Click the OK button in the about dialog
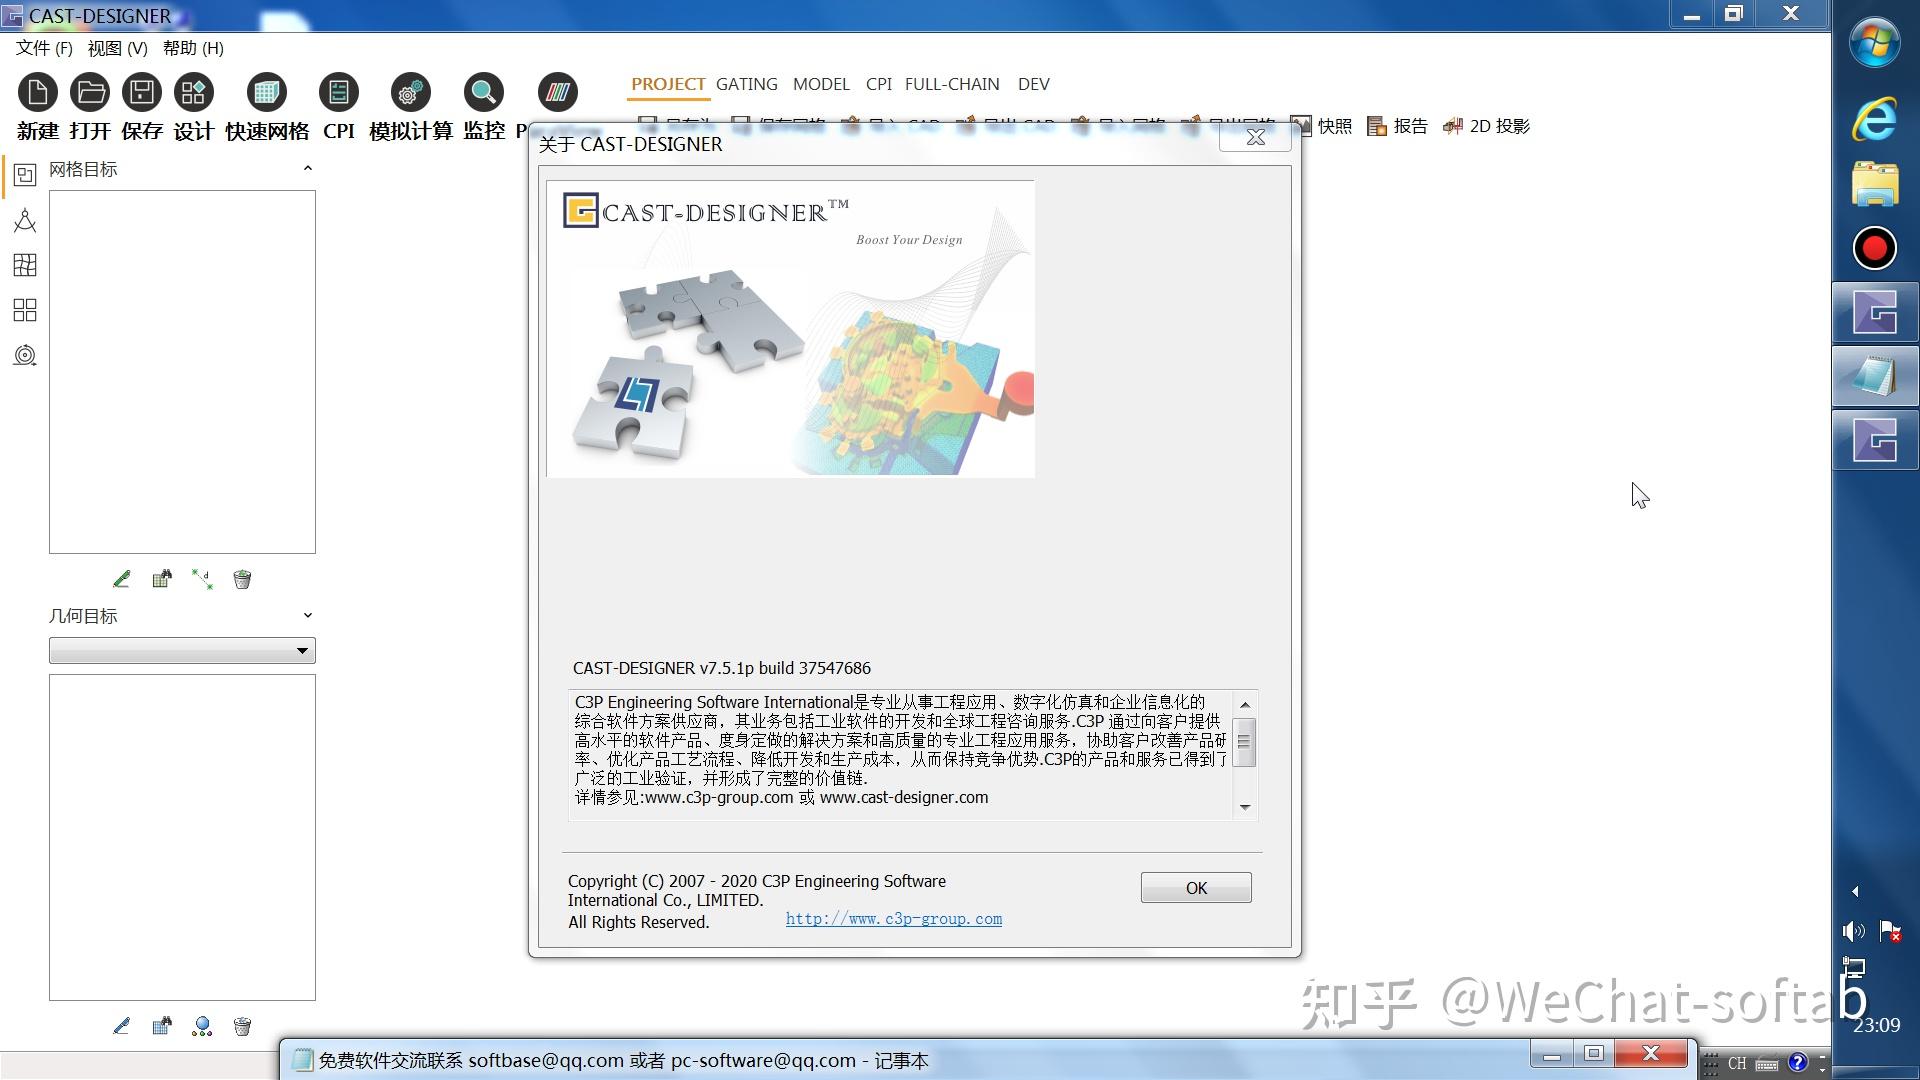This screenshot has width=1920, height=1080. coord(1195,887)
